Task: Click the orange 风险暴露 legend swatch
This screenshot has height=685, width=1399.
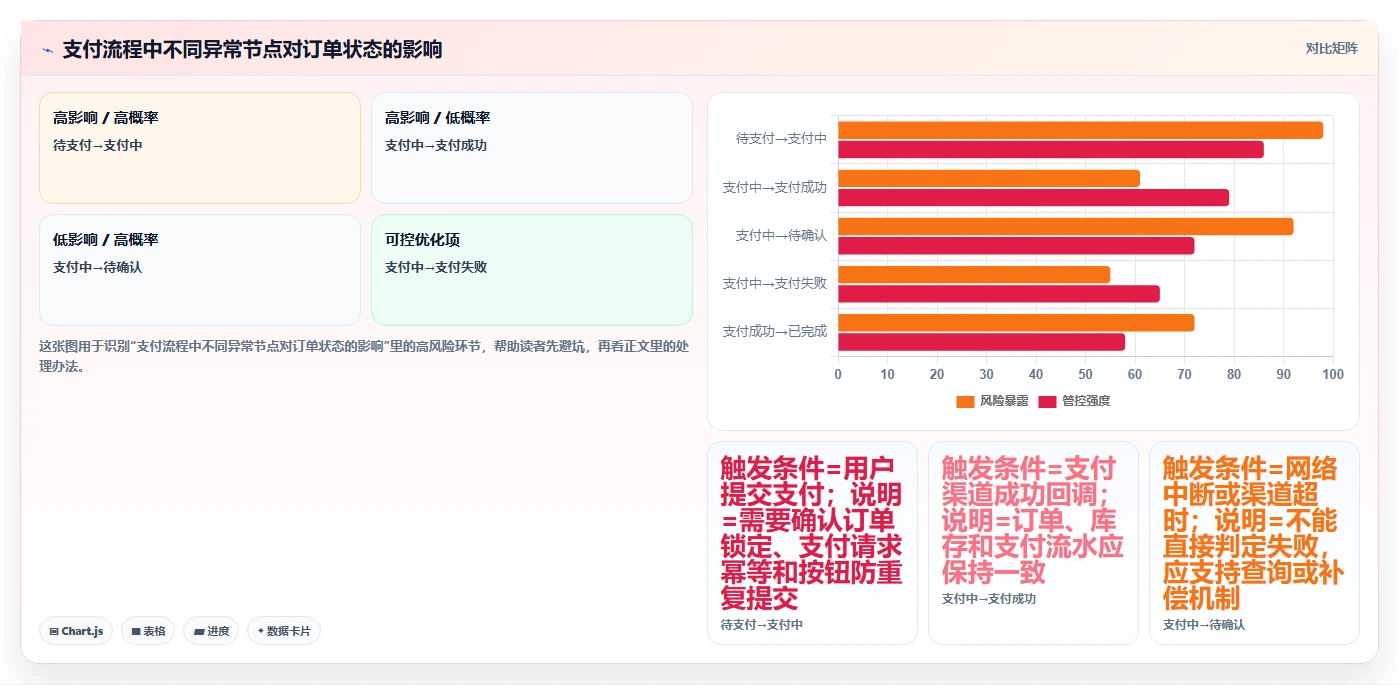Action: tap(965, 401)
